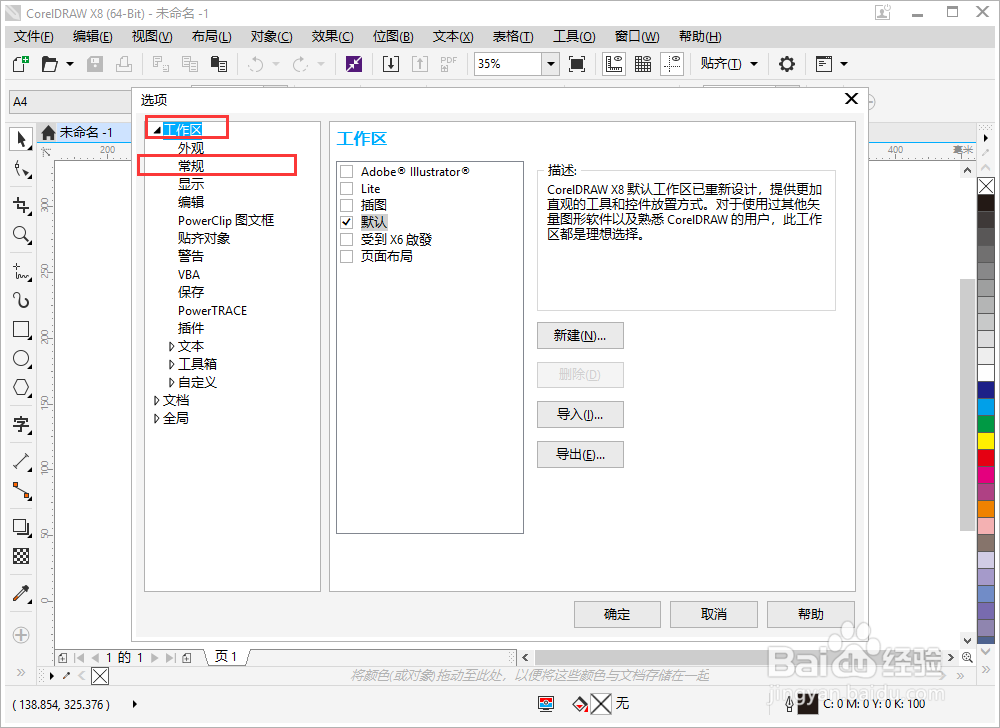Image resolution: width=1000 pixels, height=728 pixels.
Task: Expand the 全局 tree node
Action: (156, 418)
